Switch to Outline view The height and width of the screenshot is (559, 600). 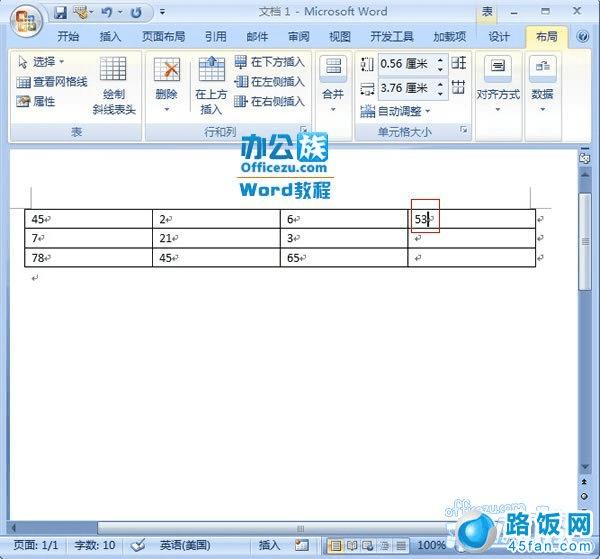coord(385,546)
